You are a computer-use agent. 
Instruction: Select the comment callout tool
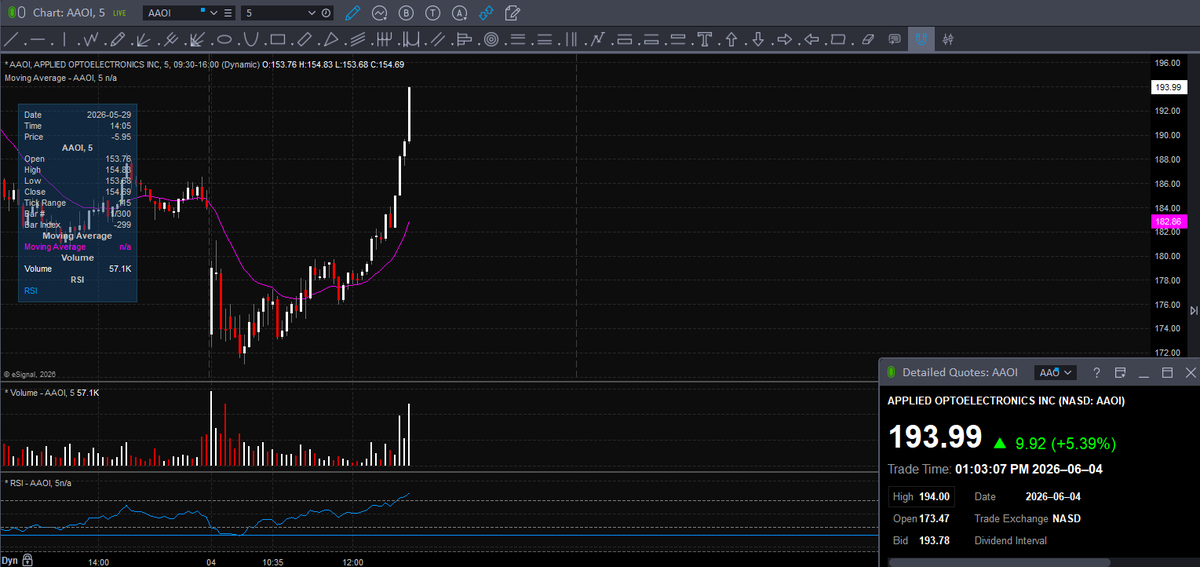[x=894, y=40]
